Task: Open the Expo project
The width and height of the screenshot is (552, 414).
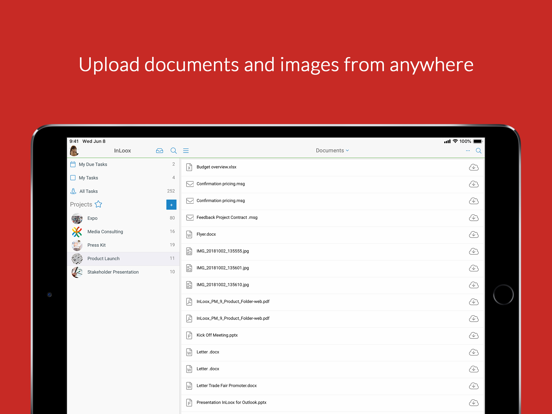Action: click(123, 218)
